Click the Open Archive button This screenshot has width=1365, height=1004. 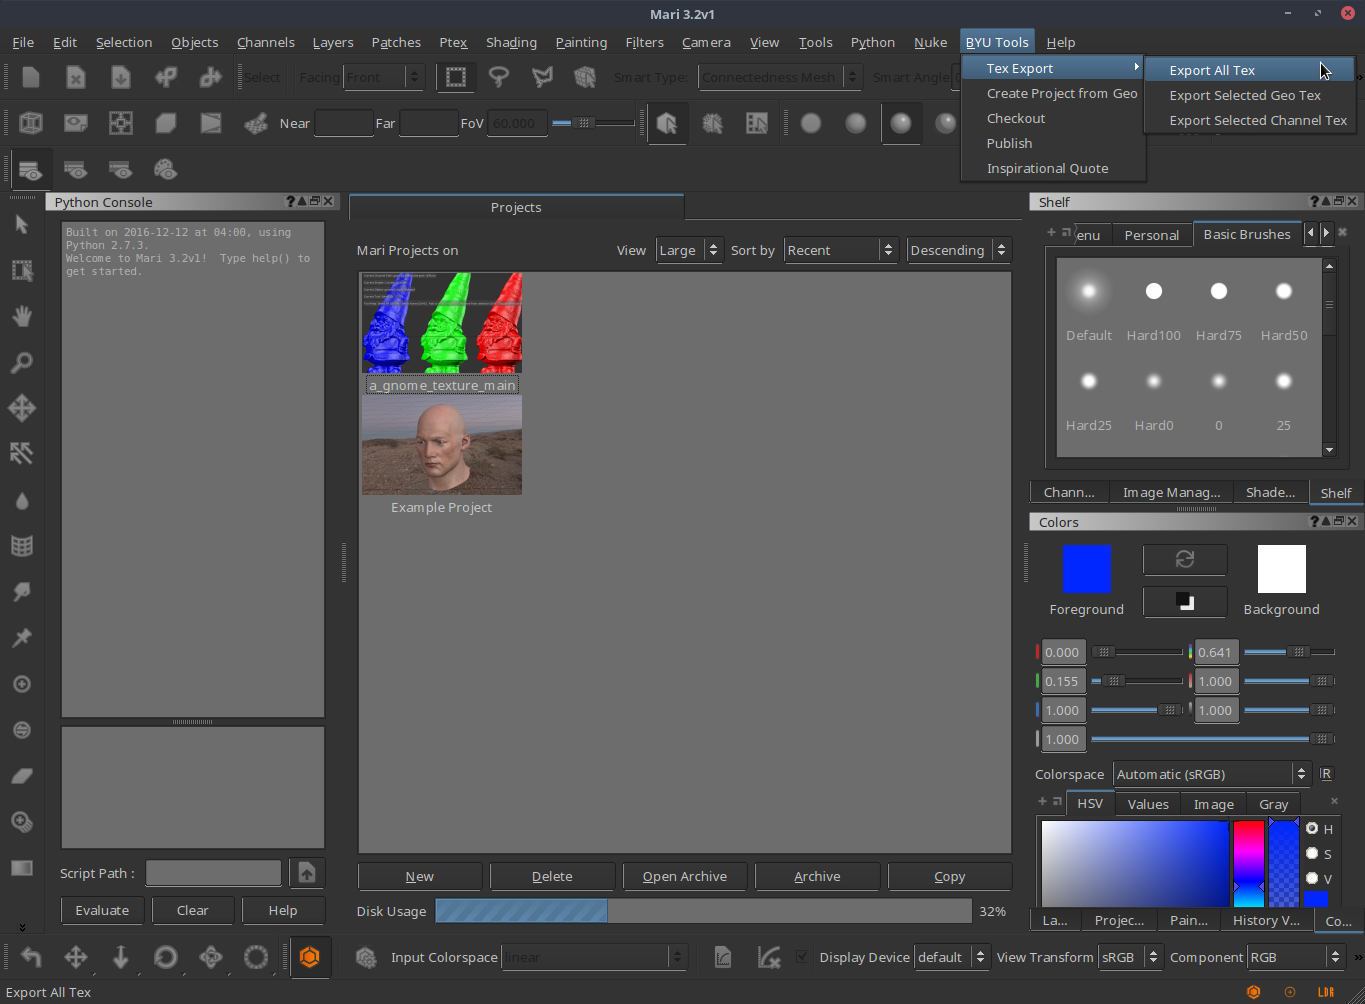(x=685, y=876)
